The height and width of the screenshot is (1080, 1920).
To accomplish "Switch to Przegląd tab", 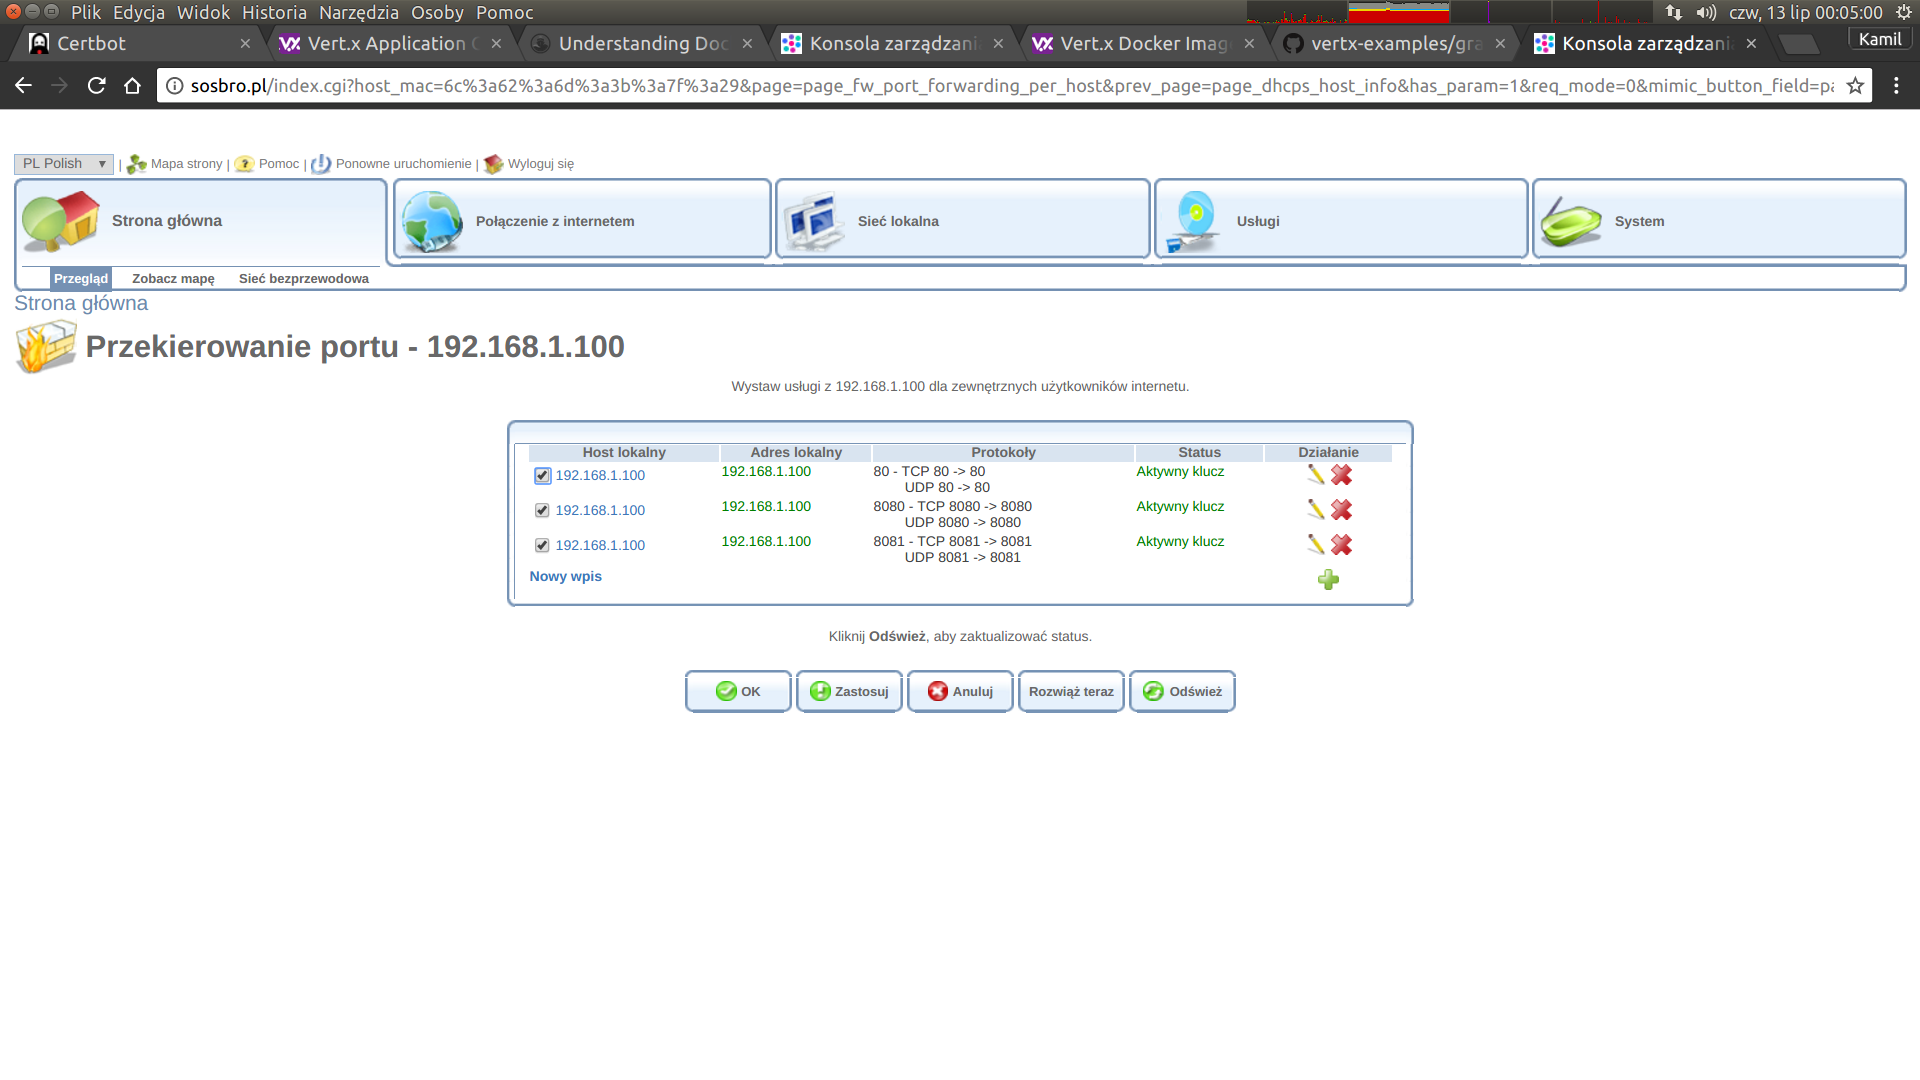I will (81, 279).
